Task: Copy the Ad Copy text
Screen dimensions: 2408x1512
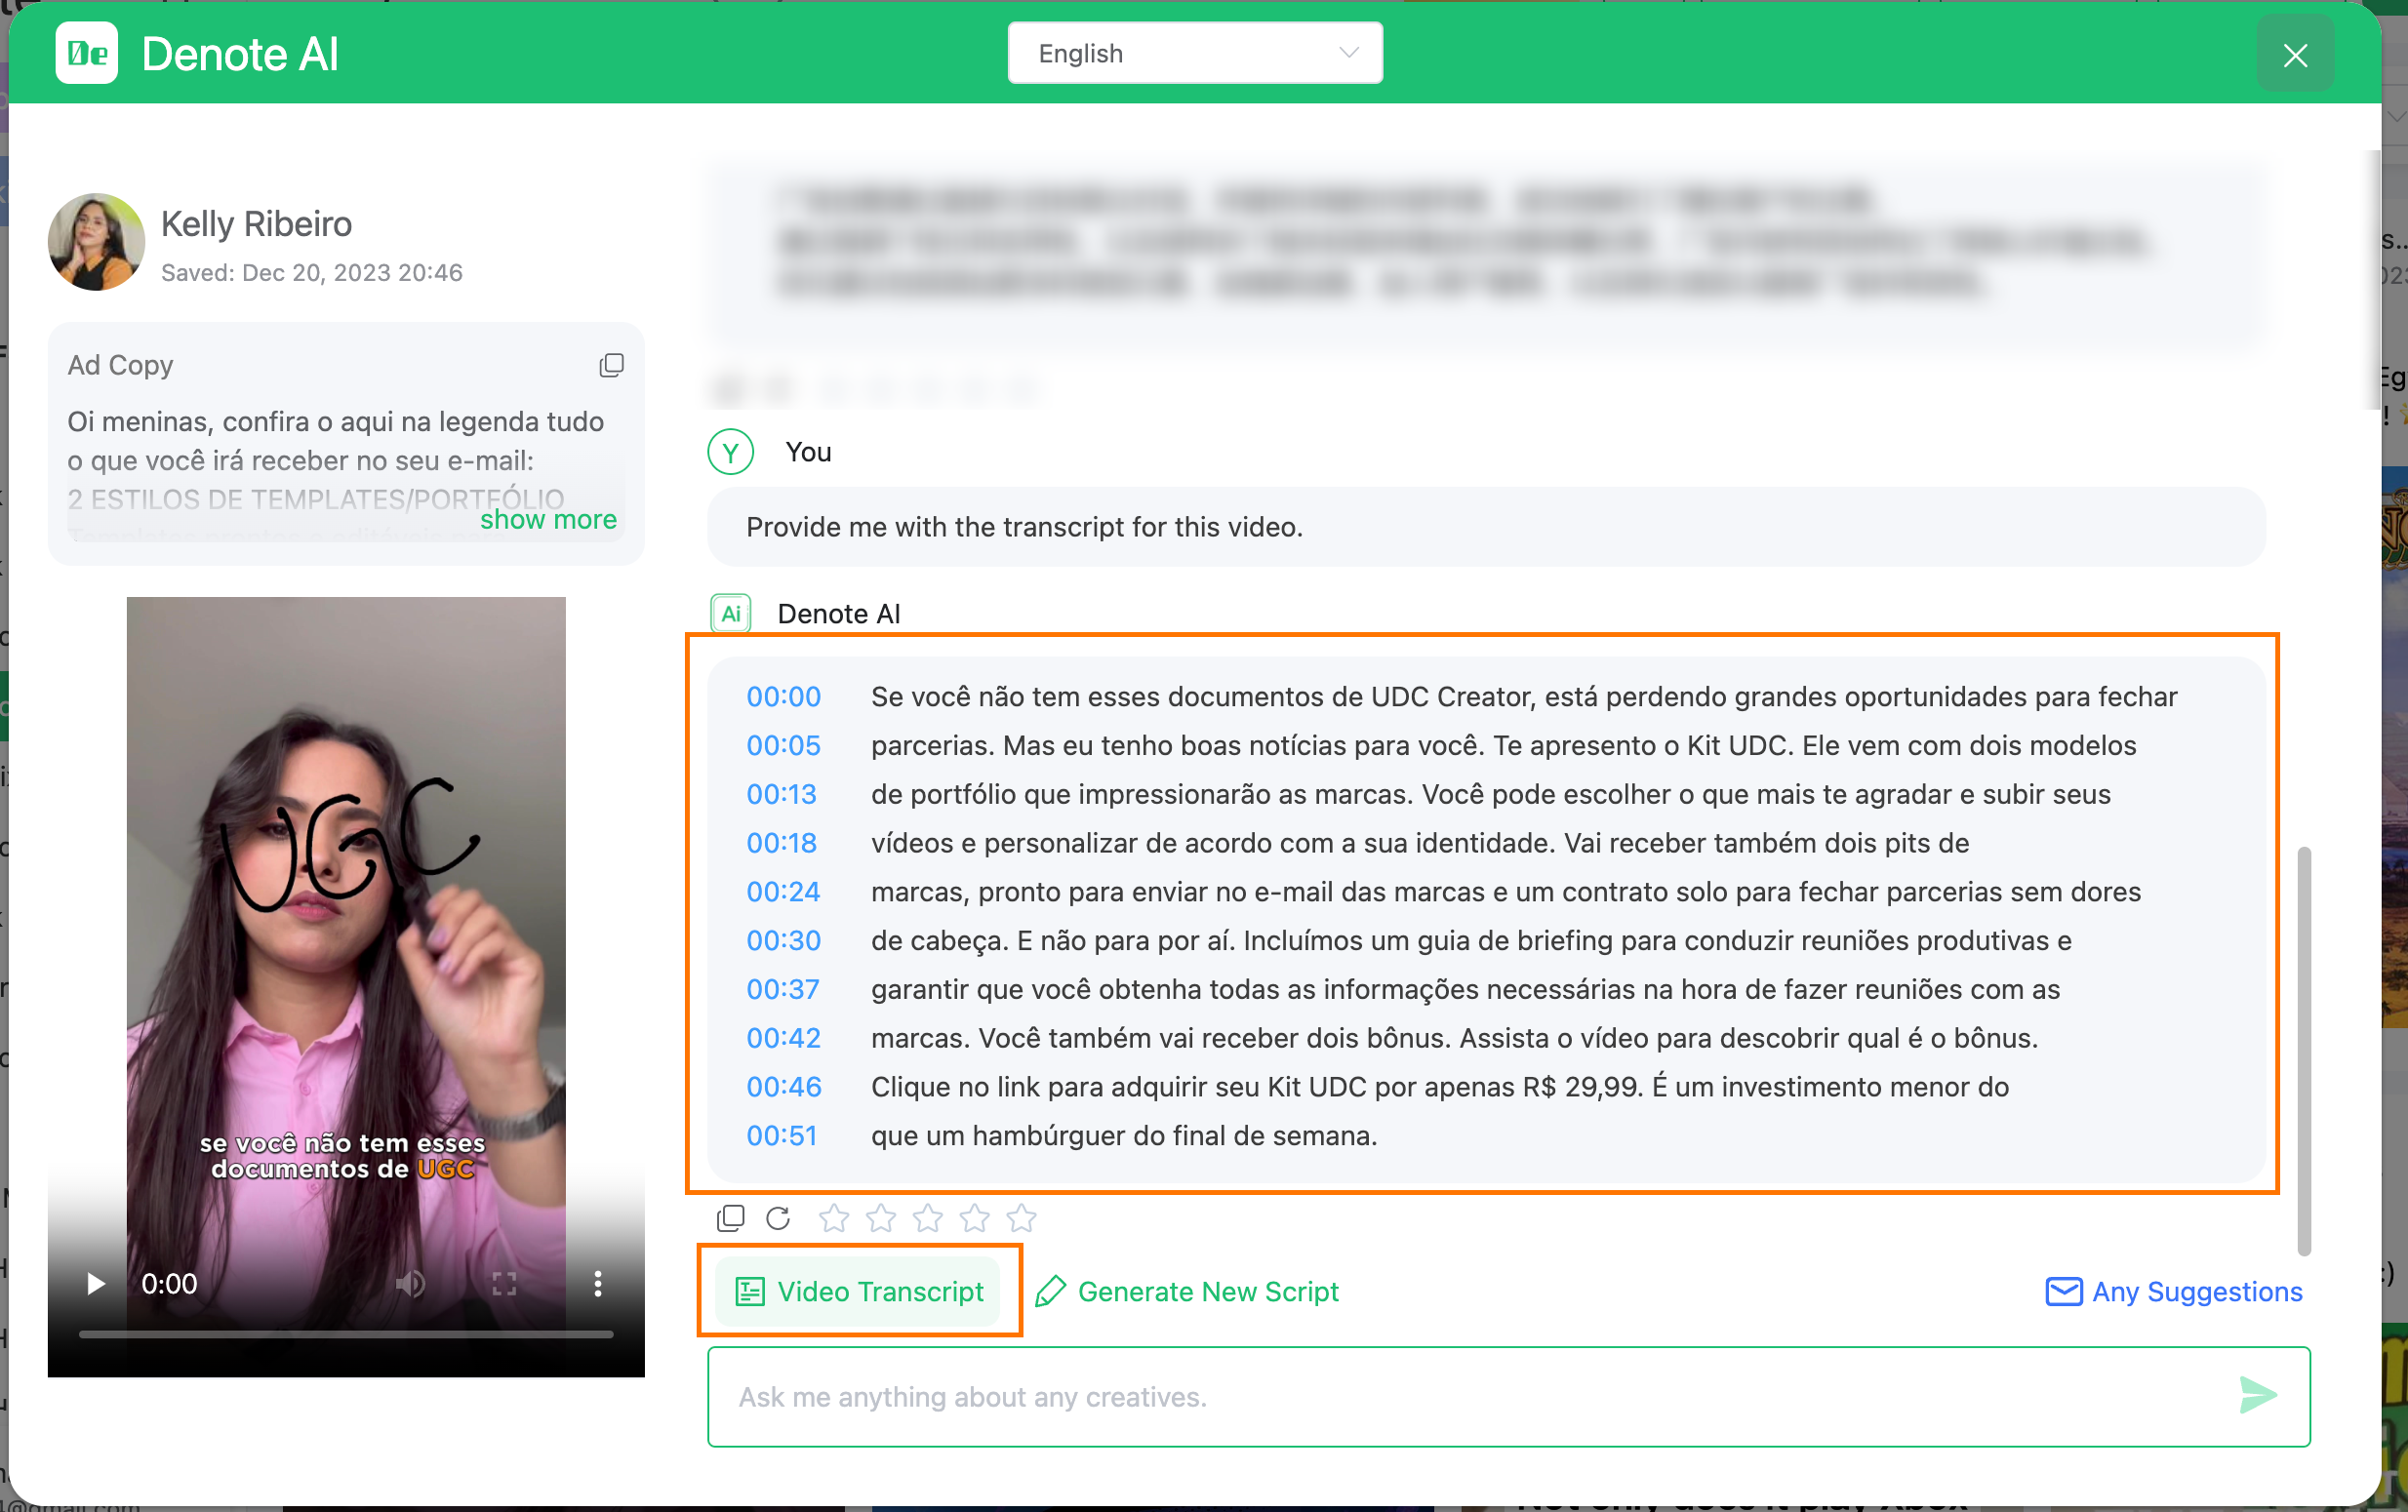Action: click(x=611, y=365)
